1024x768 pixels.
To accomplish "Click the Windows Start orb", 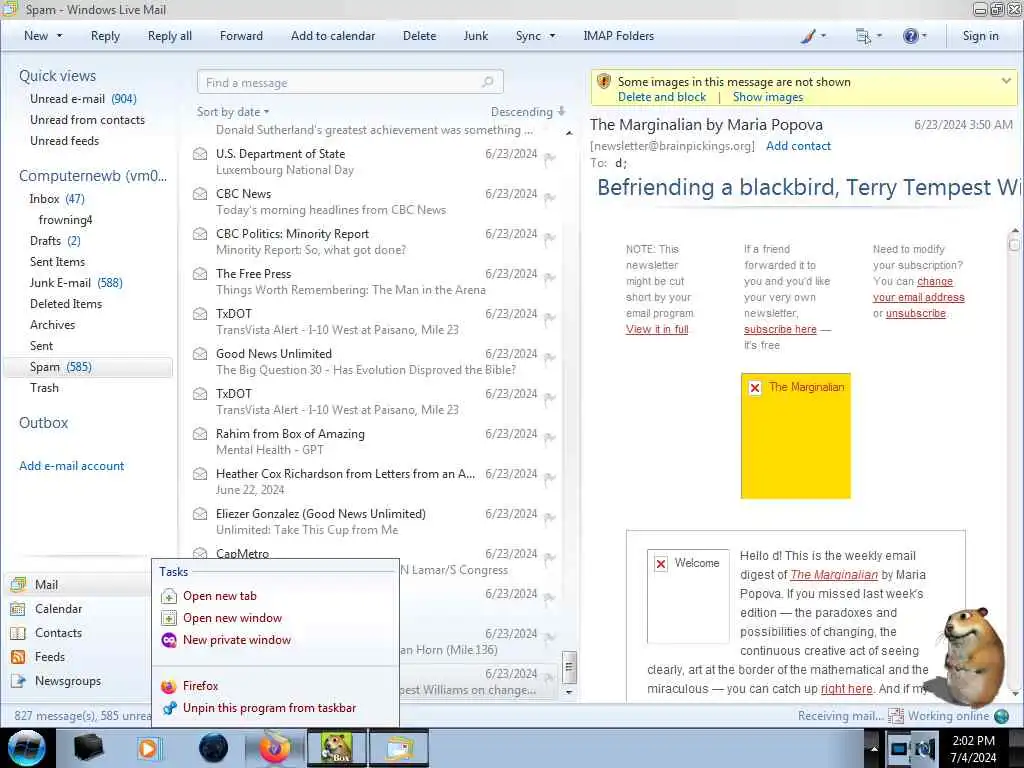I will (27, 748).
